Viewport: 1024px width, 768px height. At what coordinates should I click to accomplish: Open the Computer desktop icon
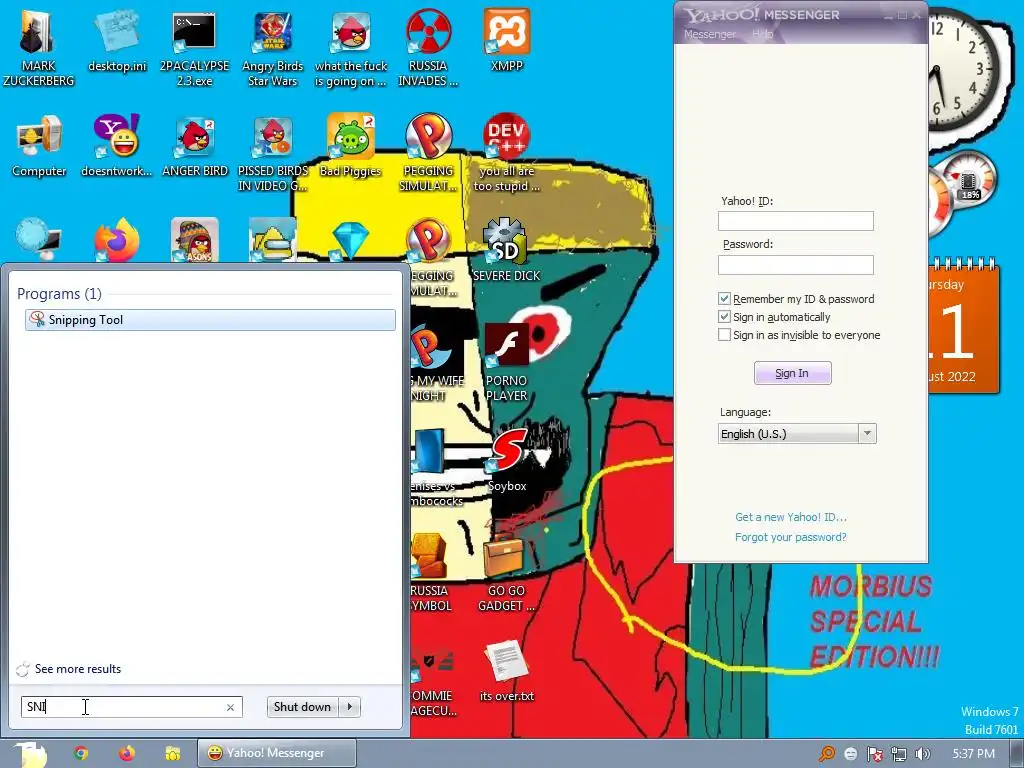click(x=39, y=146)
